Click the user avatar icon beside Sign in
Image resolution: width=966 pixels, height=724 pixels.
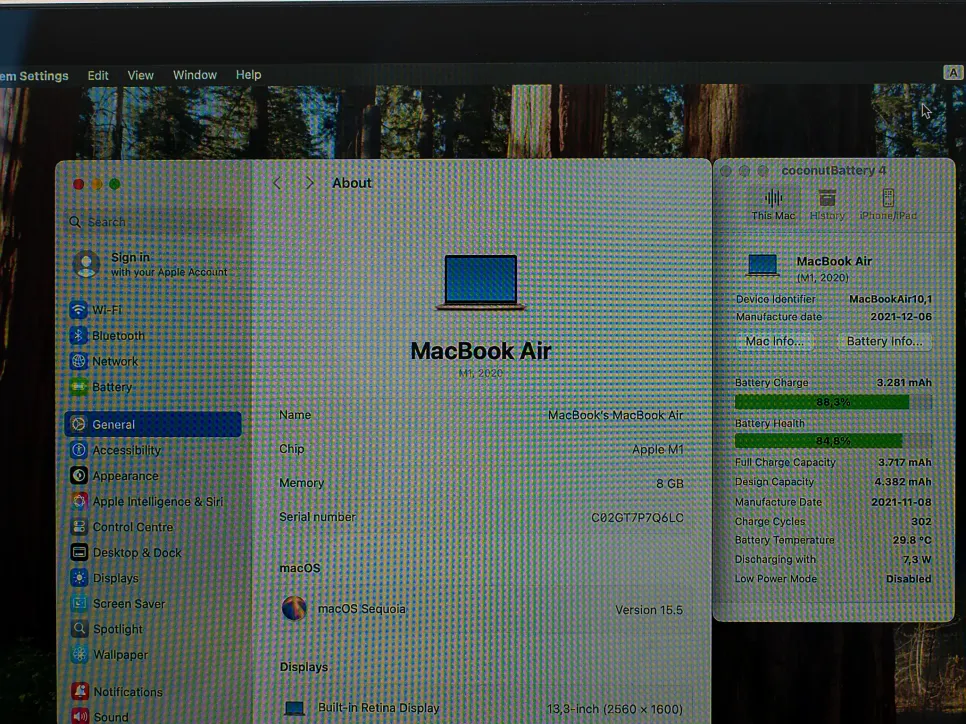(x=86, y=264)
